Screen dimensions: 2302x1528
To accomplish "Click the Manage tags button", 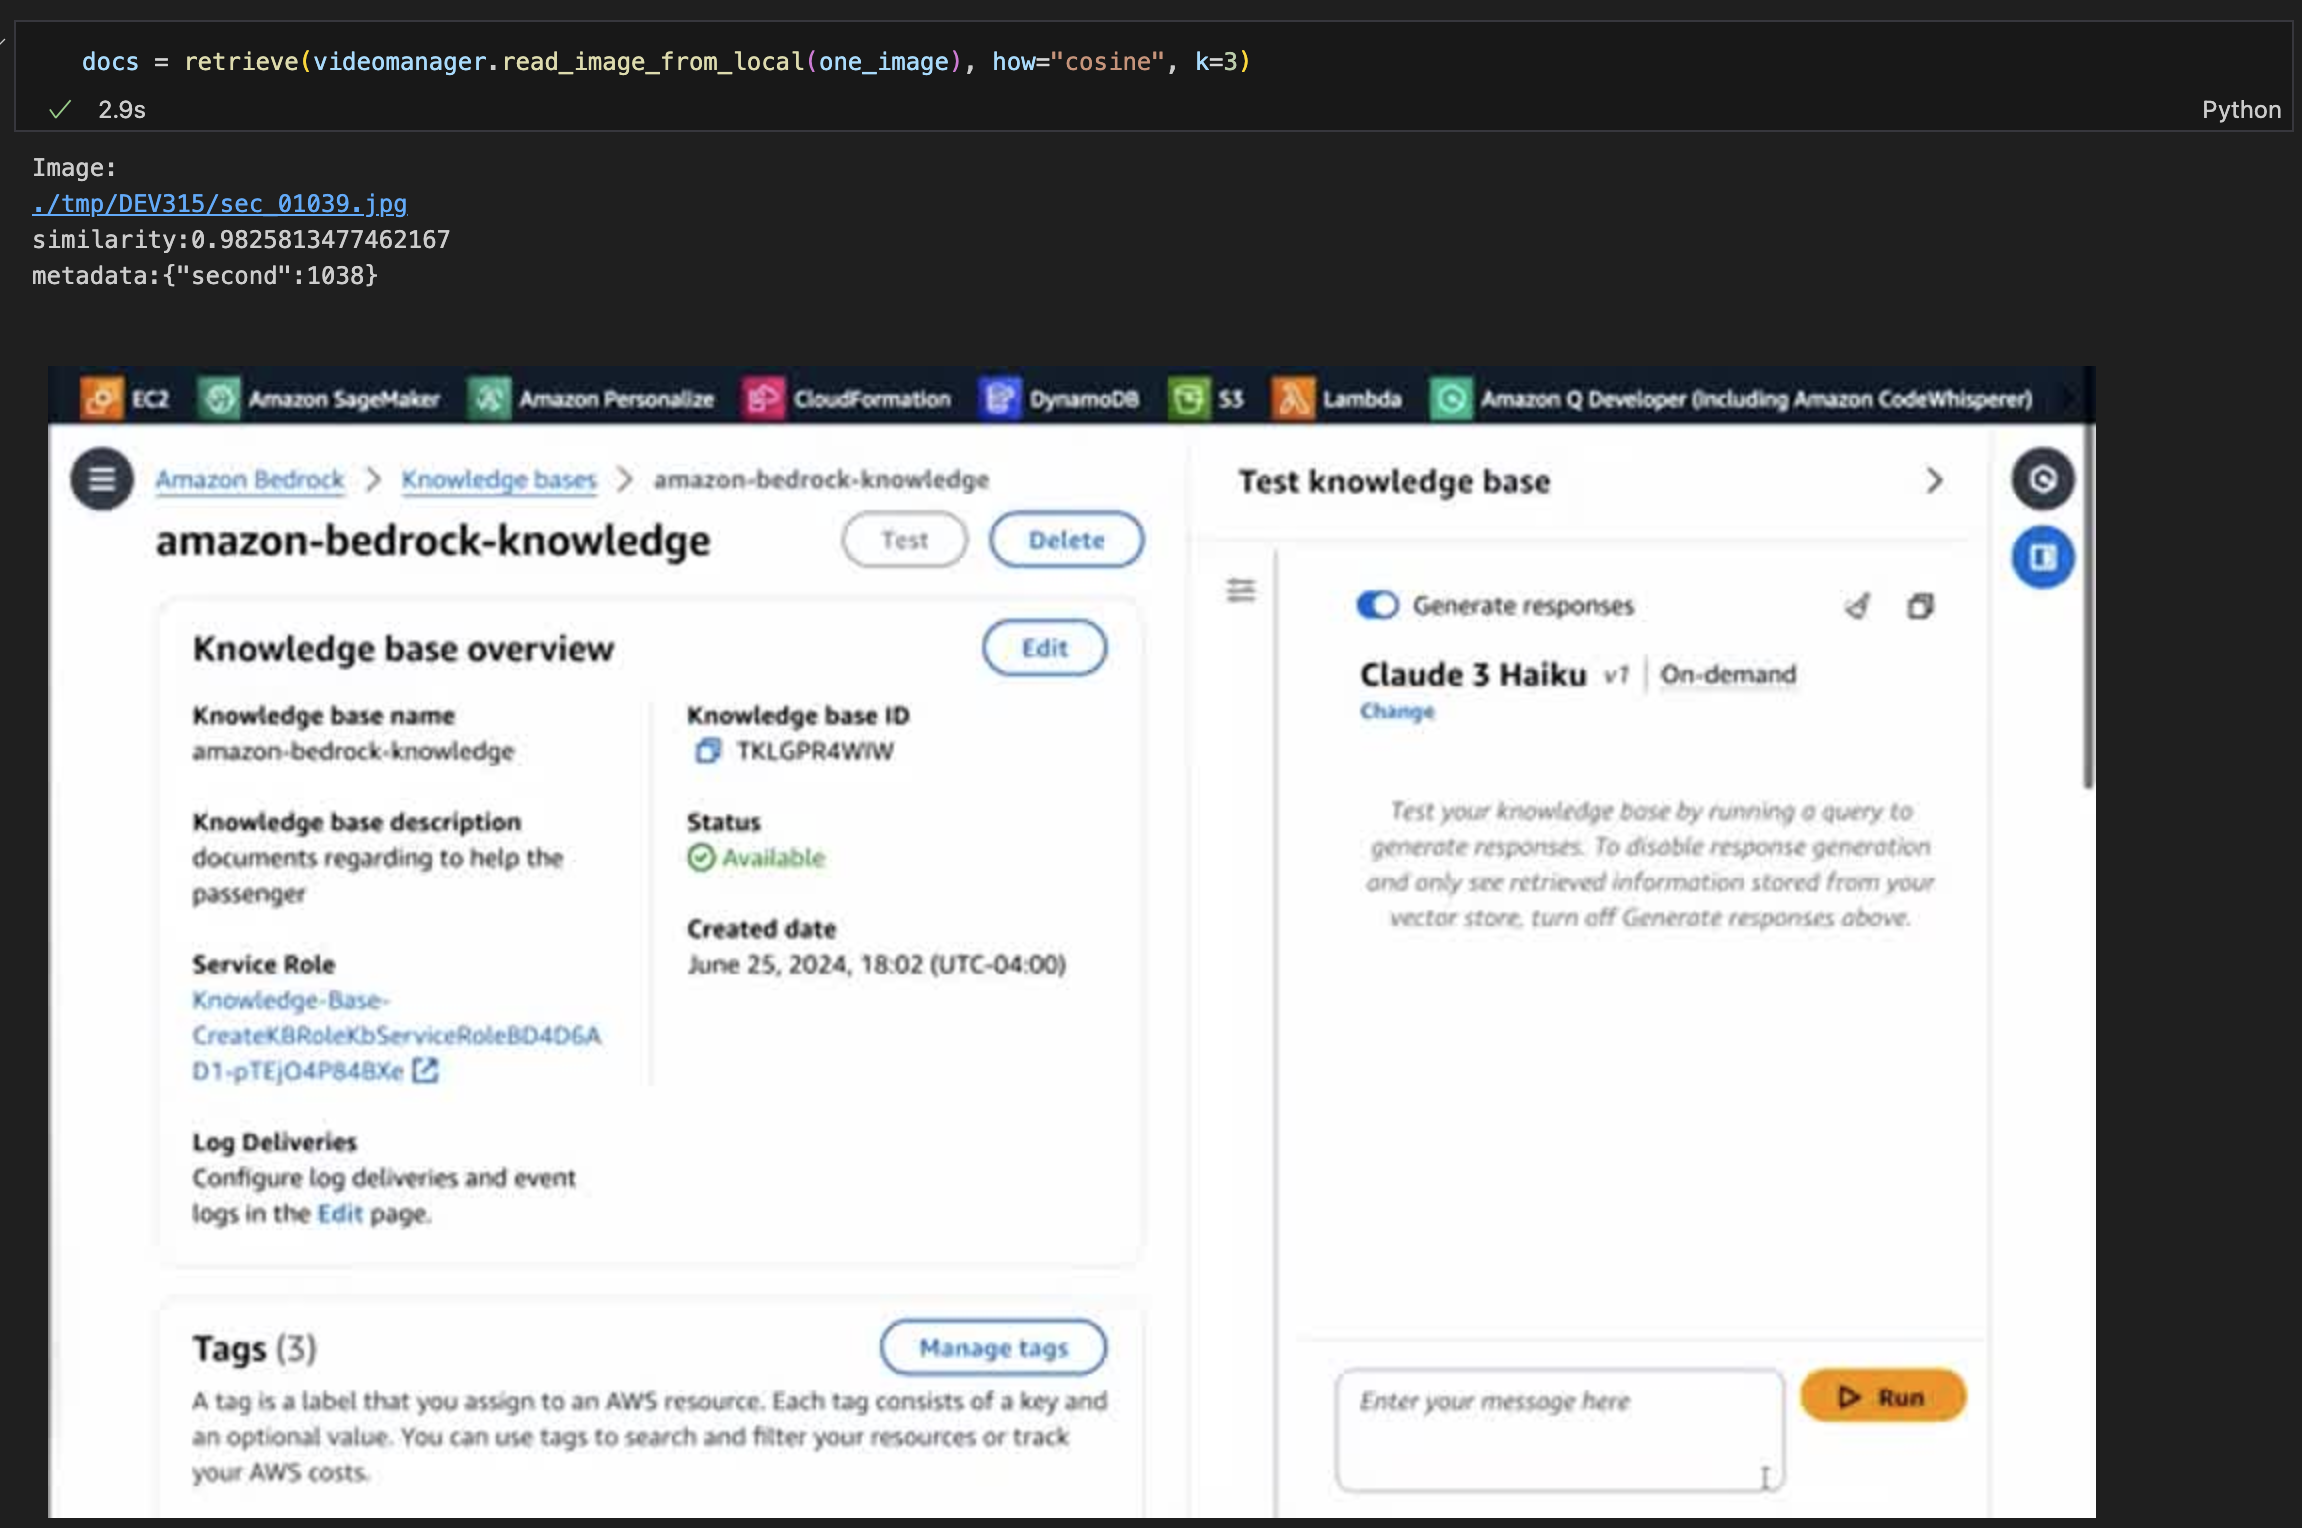I will (x=993, y=1348).
